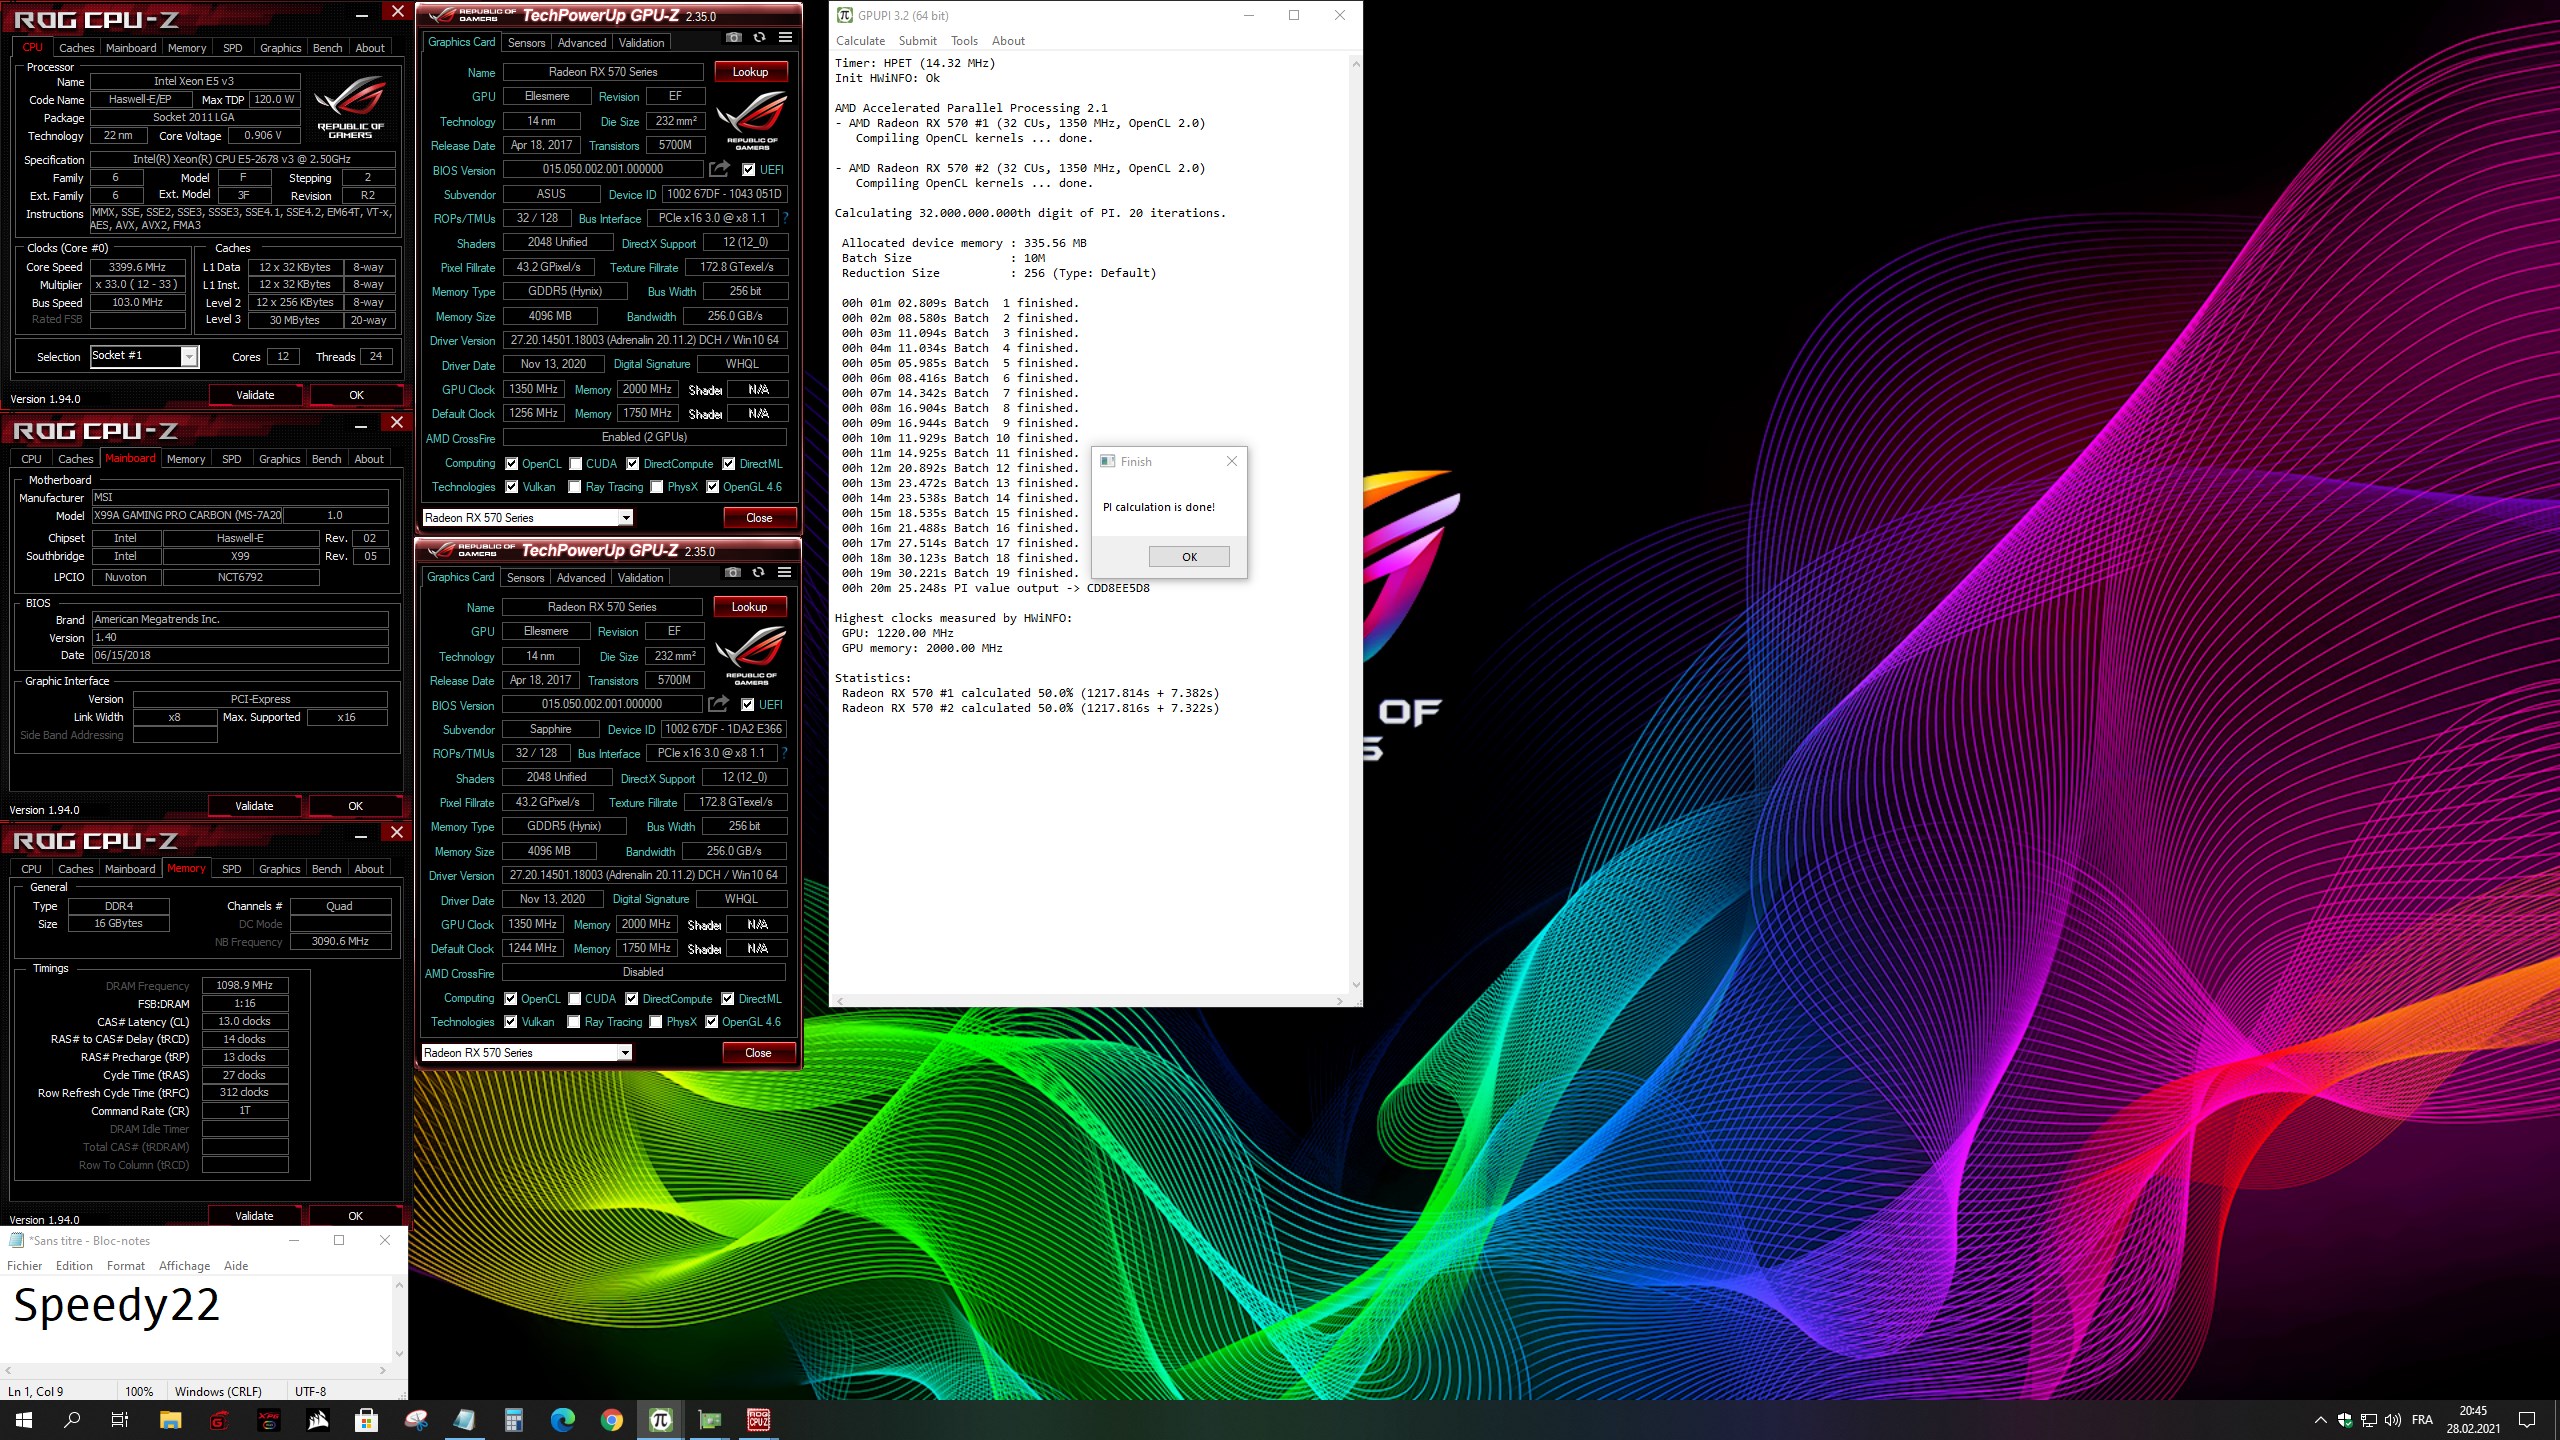The width and height of the screenshot is (2560, 1440).
Task: Click GPUPI vertical scrollbar down arrow
Action: pyautogui.click(x=1355, y=985)
